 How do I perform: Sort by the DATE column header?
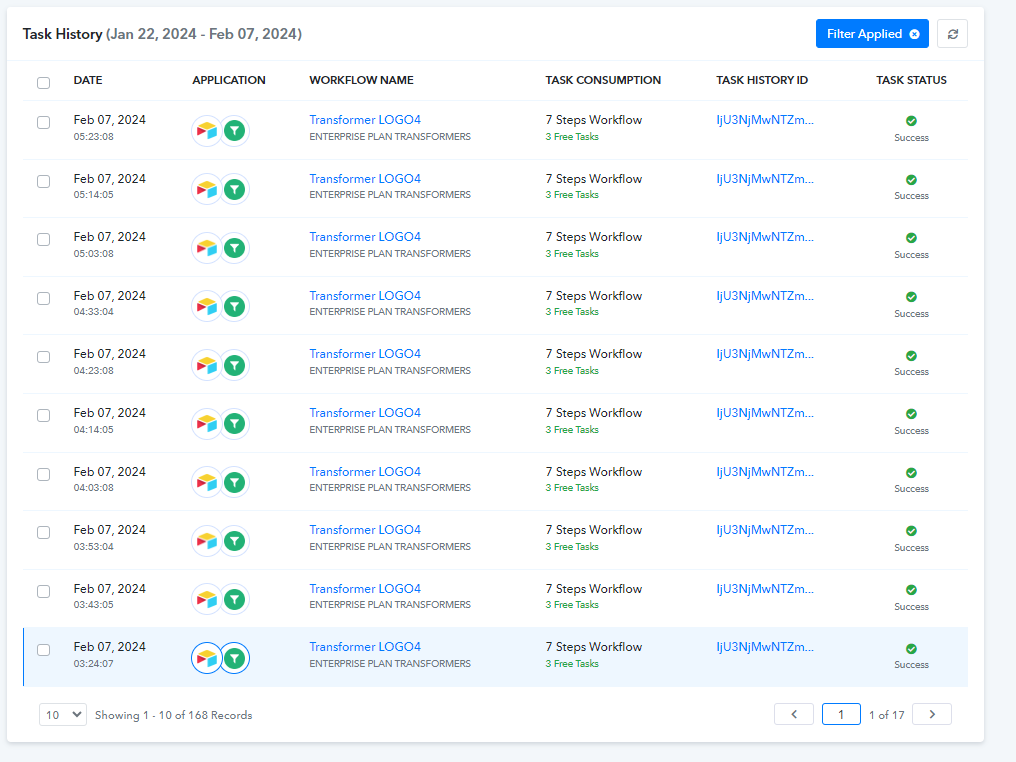(x=88, y=80)
